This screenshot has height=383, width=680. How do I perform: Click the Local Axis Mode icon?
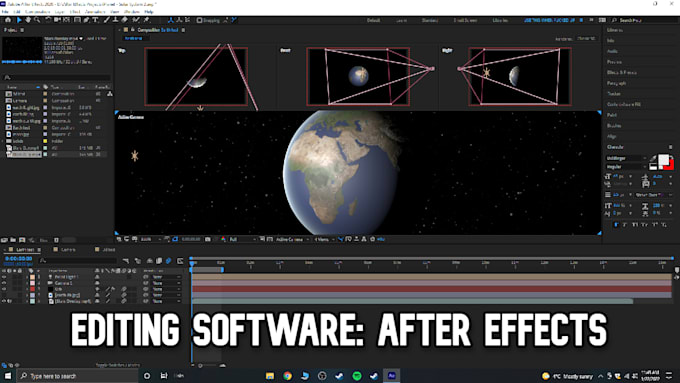coord(170,20)
